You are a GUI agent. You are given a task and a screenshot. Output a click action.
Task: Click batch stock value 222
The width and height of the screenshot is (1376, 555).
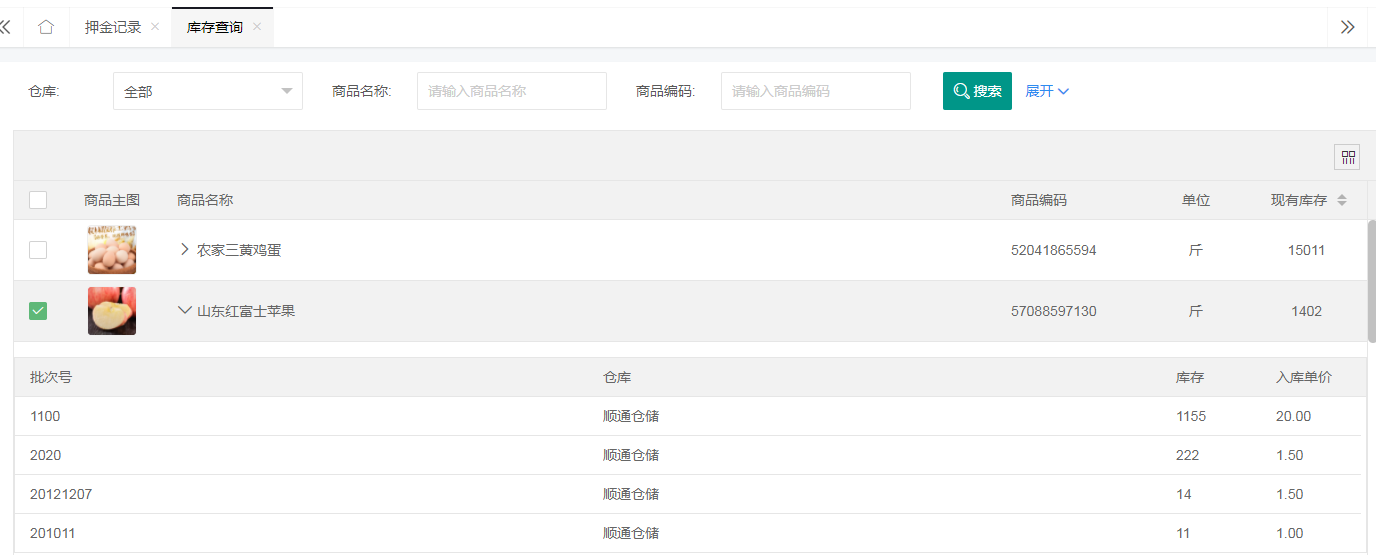coord(1187,455)
